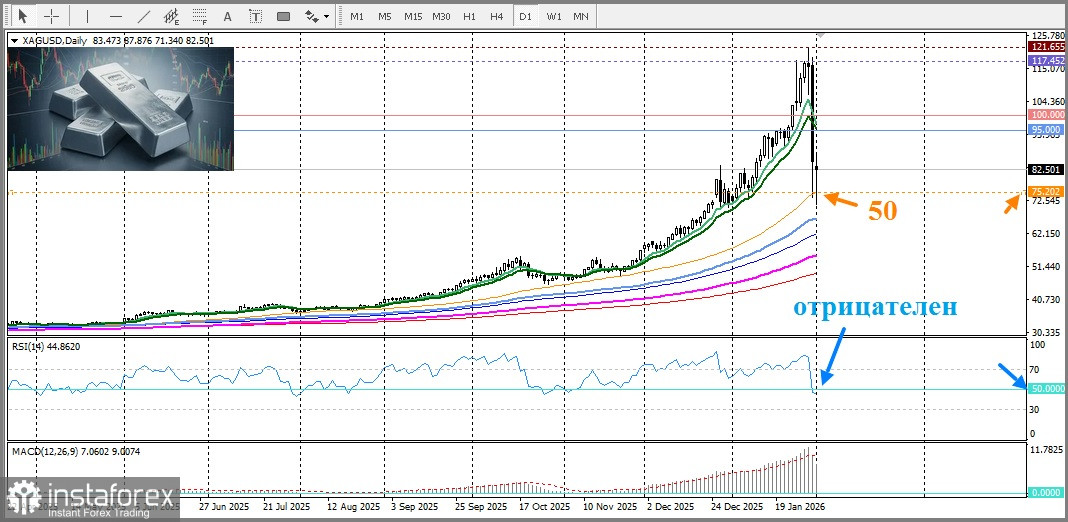This screenshot has width=1068, height=522.
Task: Switch to MN monthly timeframe
Action: [581, 16]
